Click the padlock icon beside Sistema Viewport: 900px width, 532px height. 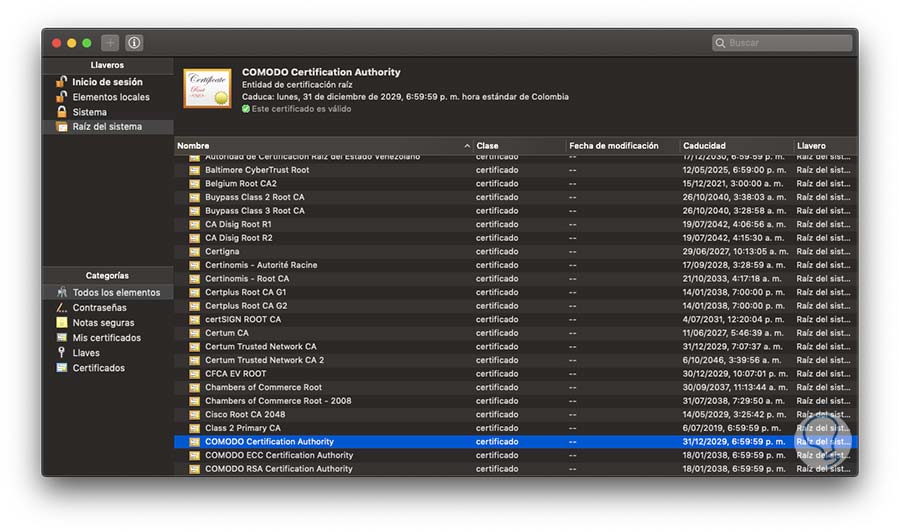61,111
